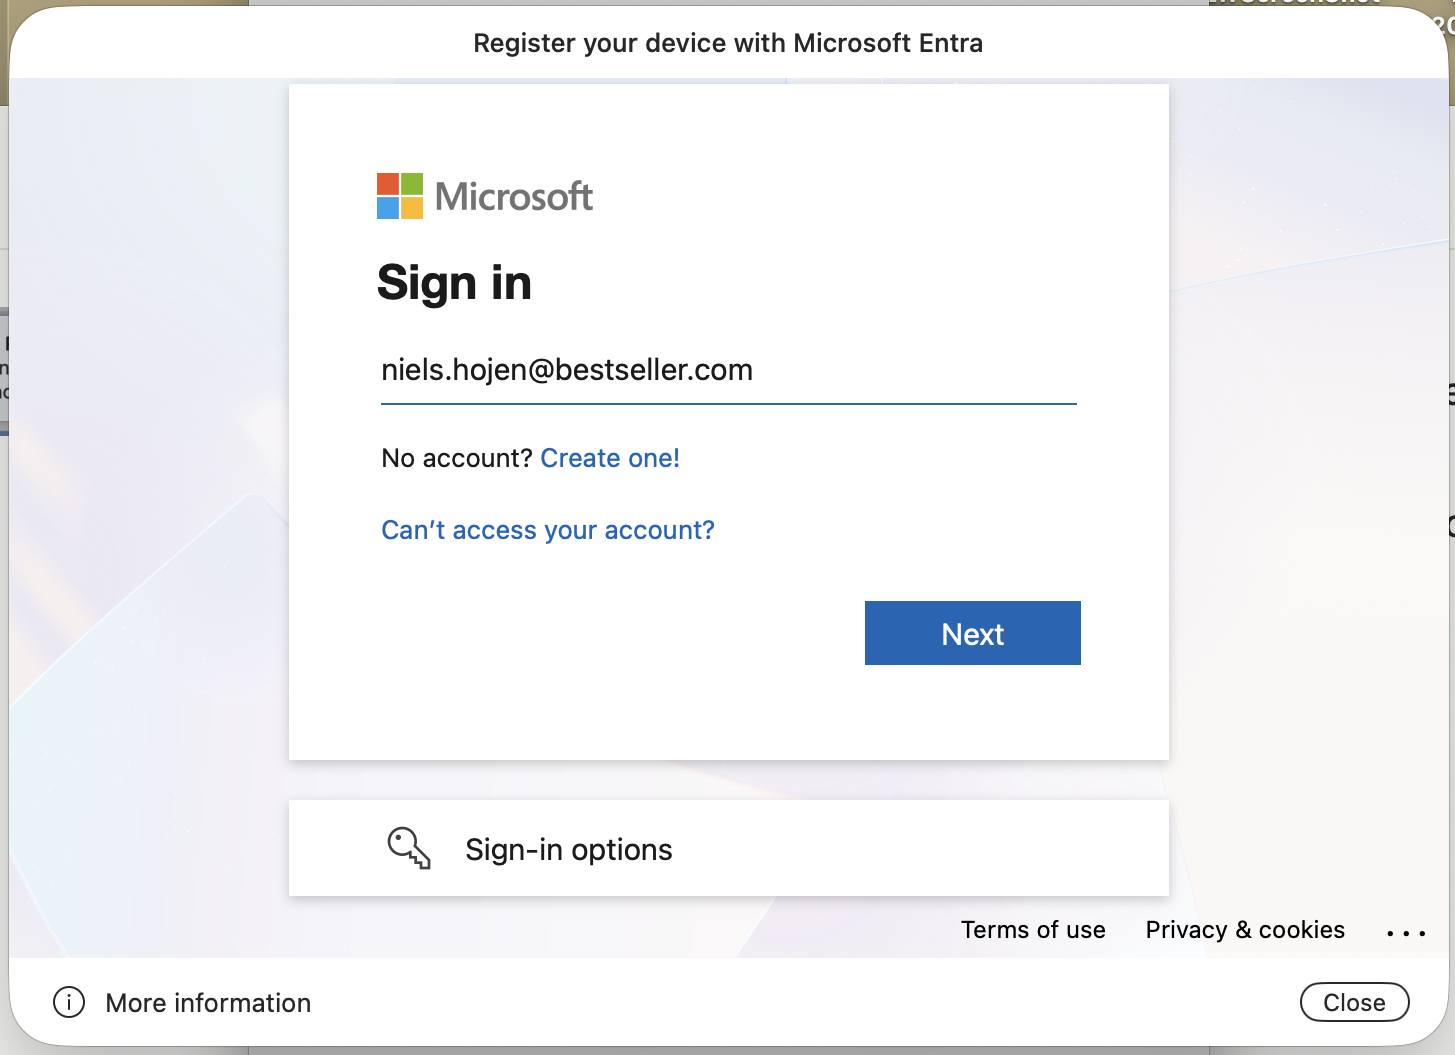Show the More information text link
Image resolution: width=1455 pixels, height=1055 pixels.
click(208, 1003)
